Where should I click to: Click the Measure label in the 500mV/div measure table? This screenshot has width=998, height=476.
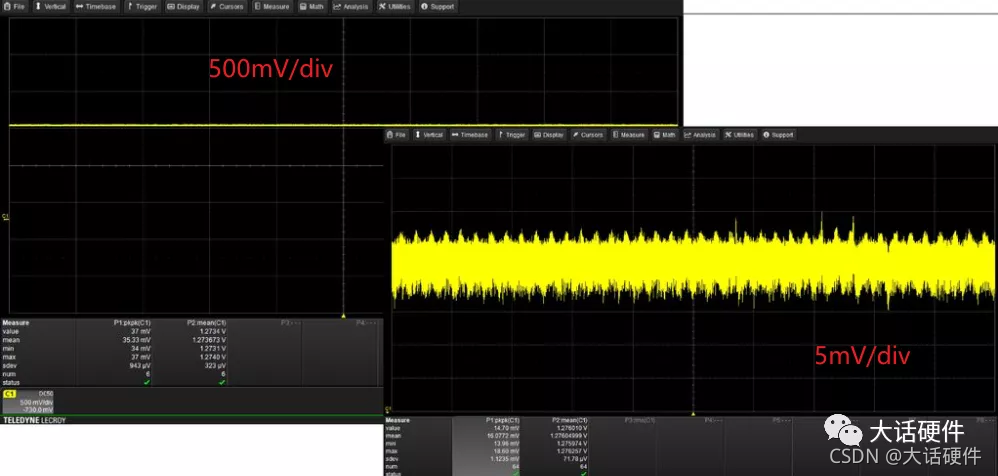coord(16,323)
